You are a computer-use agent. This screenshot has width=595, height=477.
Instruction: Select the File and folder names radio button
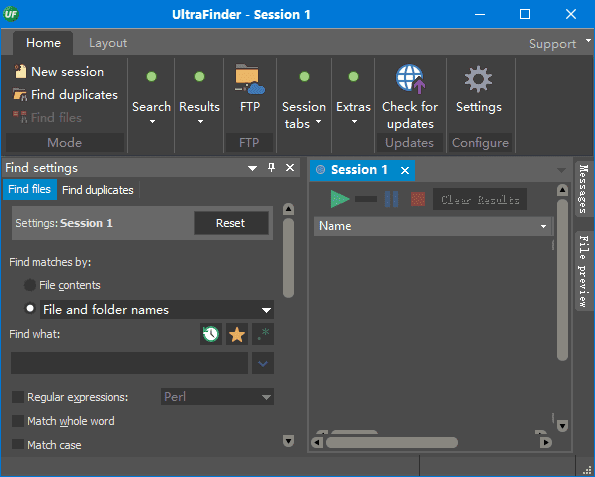tap(30, 308)
